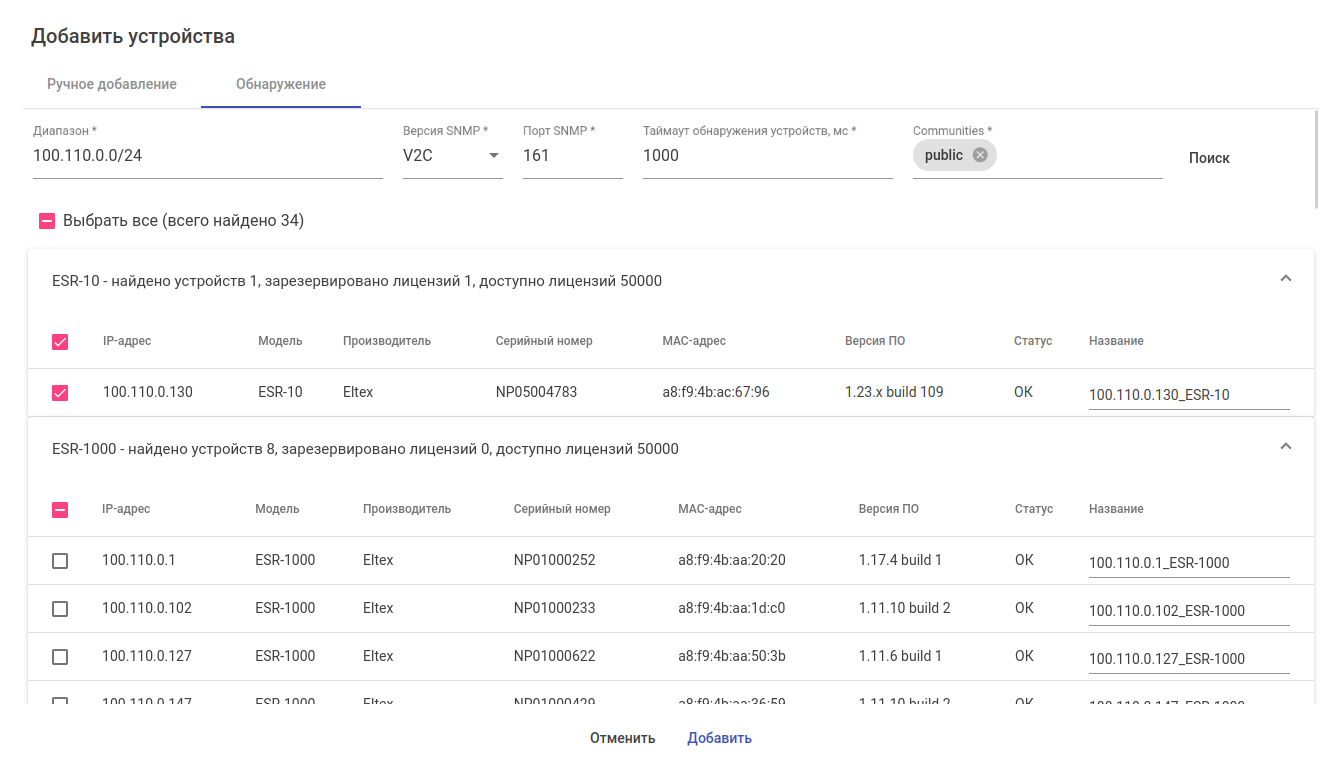Collapse the ESR-1000 device group
1338x769 pixels.
[x=1286, y=447]
